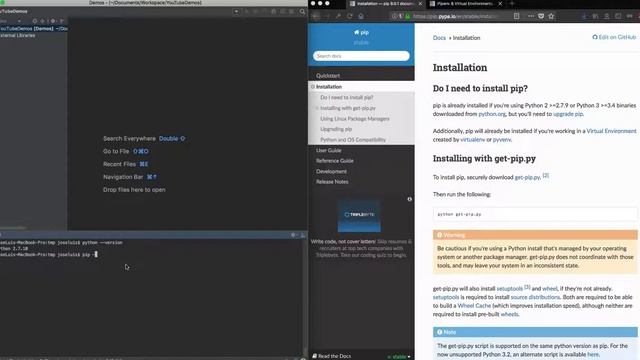Click on the terminal command line

pyautogui.click(x=49, y=254)
